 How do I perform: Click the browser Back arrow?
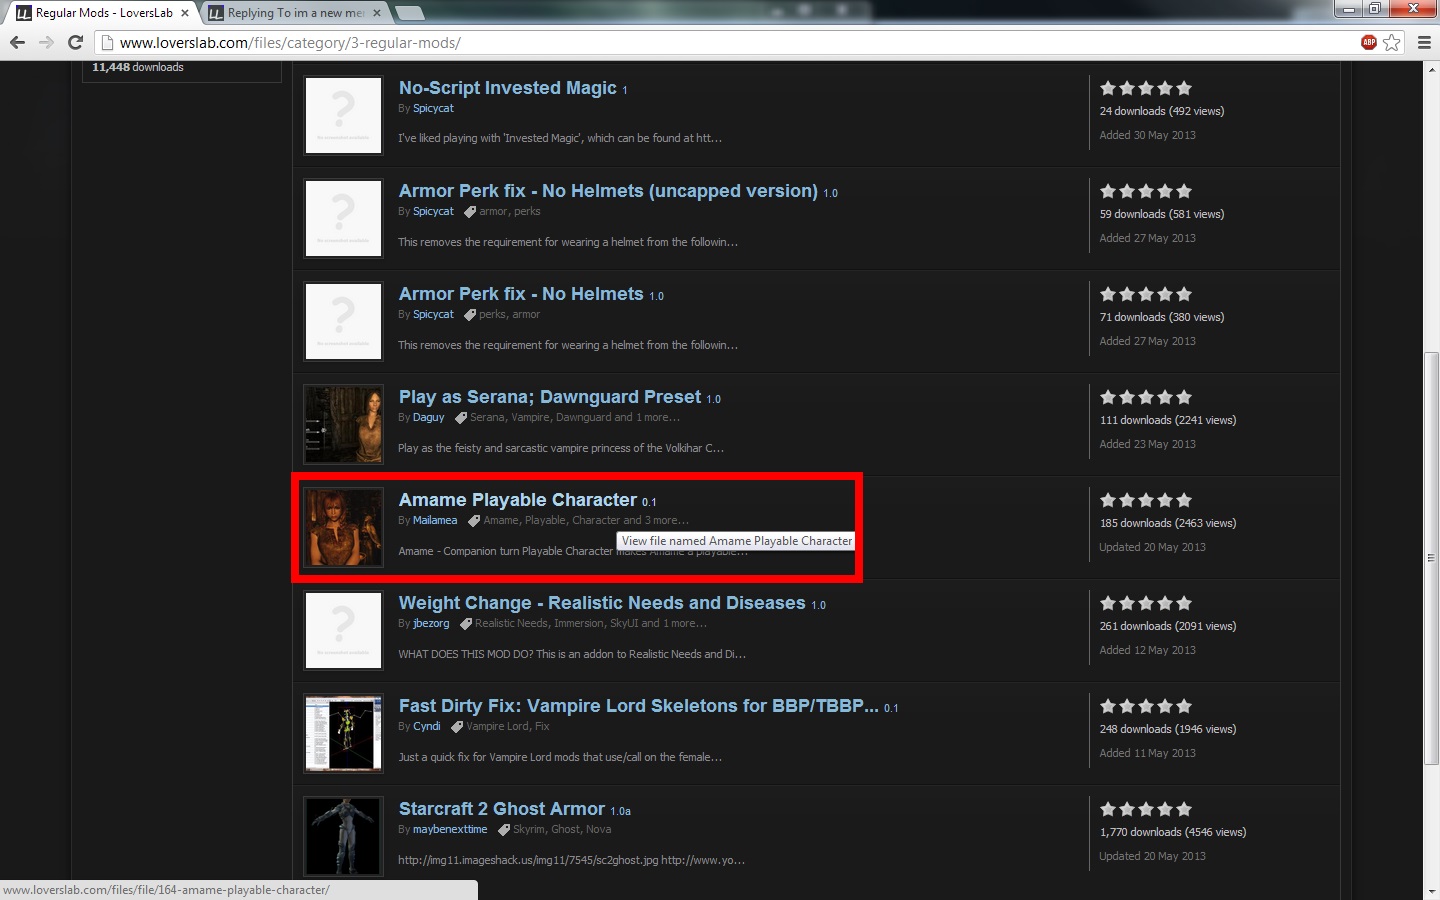point(17,42)
